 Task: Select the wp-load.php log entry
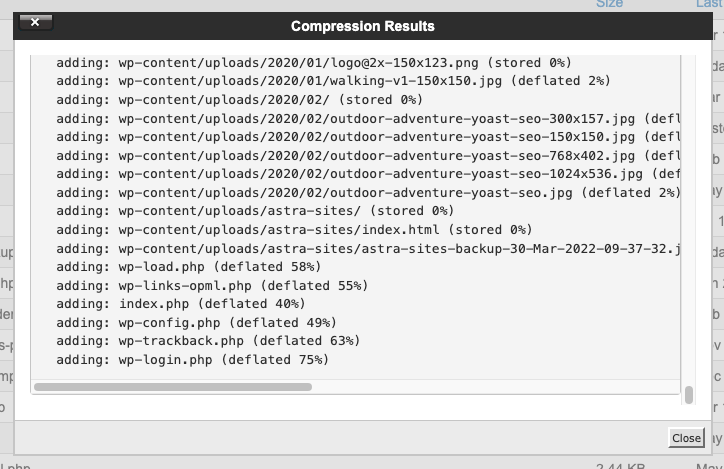[188, 267]
